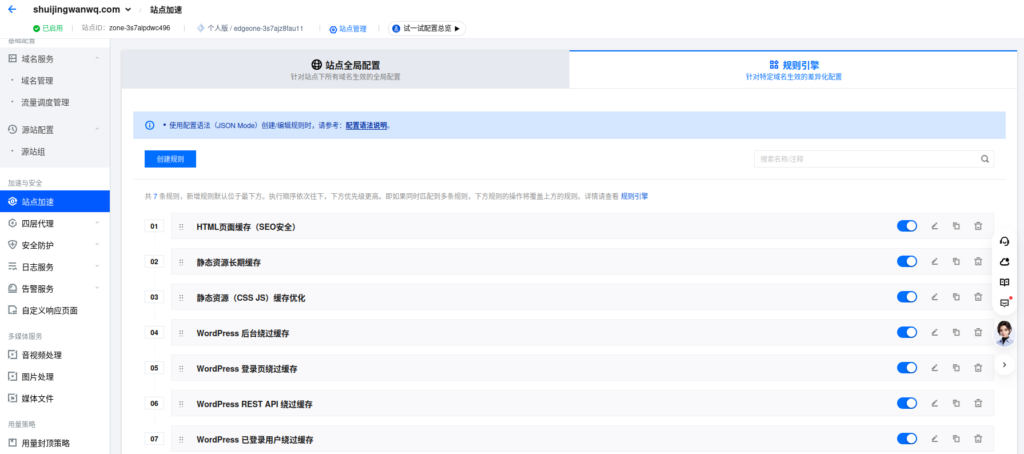Switch to the 站点全局配置 tab
The width and height of the screenshot is (1024, 454).
pyautogui.click(x=345, y=69)
